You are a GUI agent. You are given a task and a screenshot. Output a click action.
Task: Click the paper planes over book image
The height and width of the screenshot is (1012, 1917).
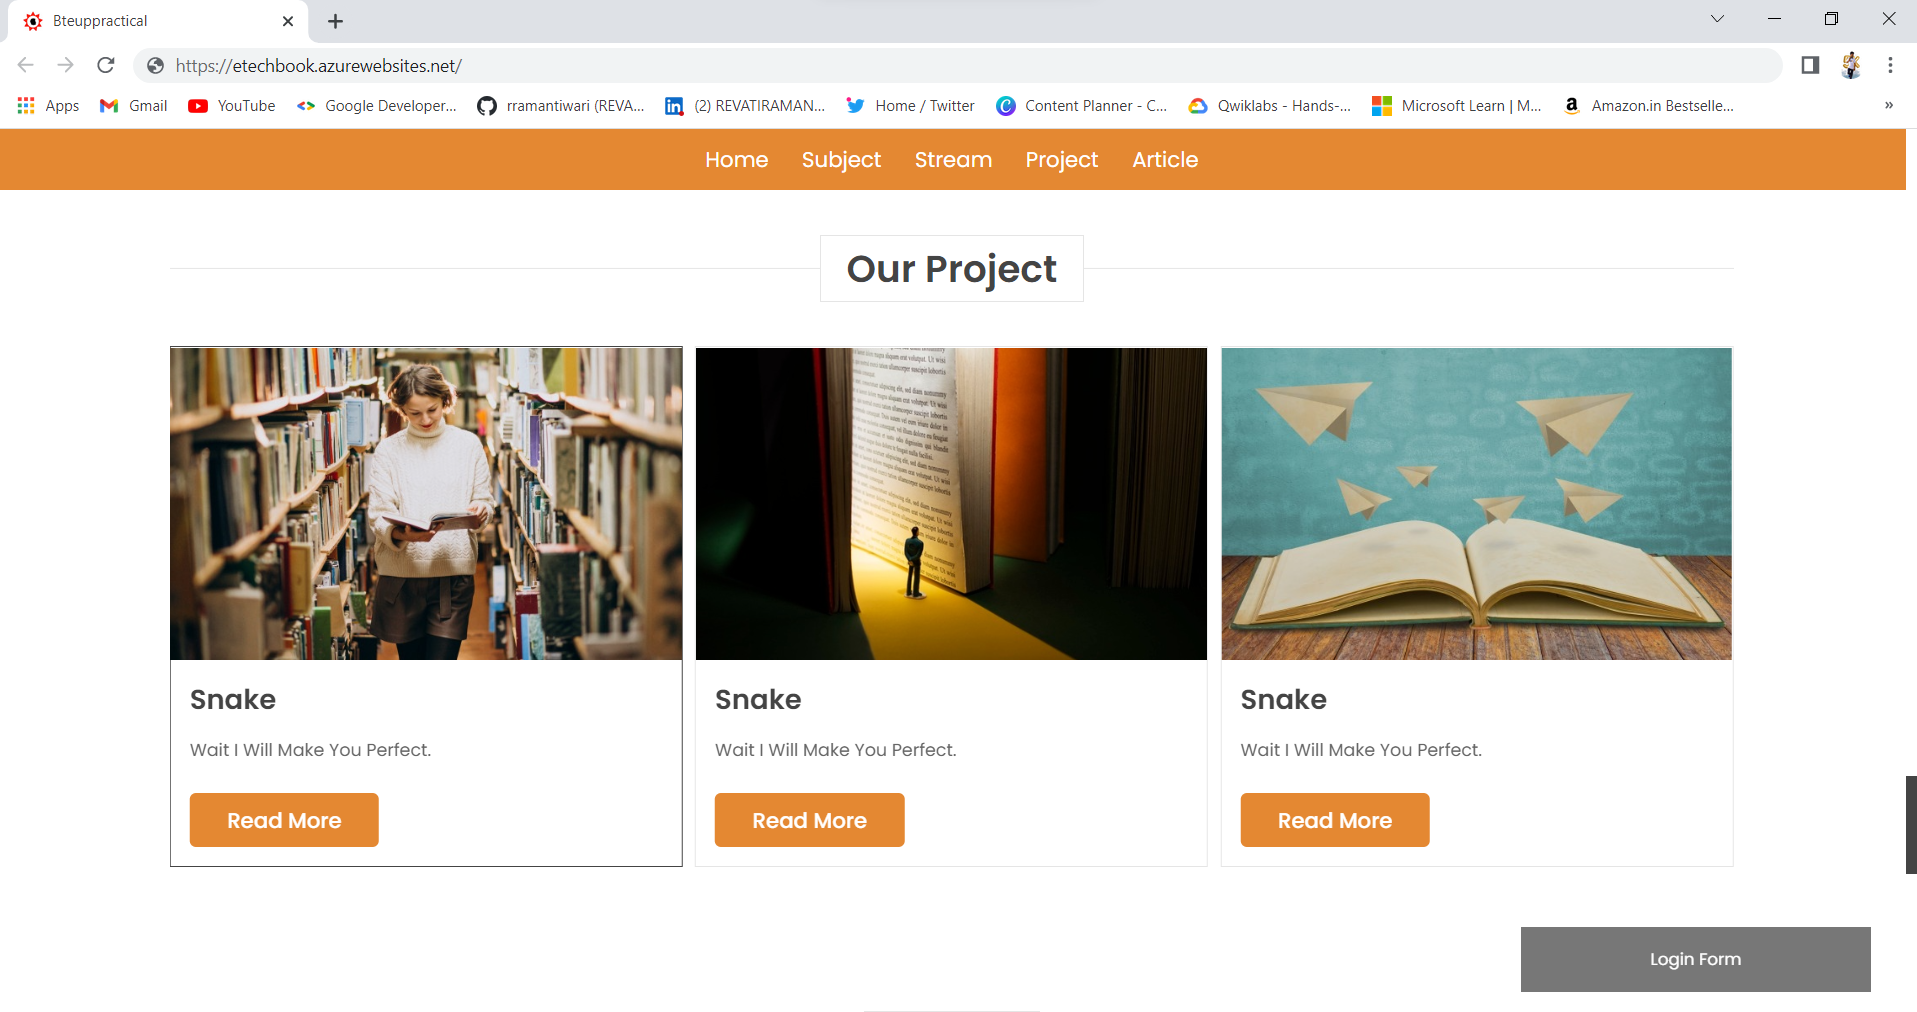tap(1477, 504)
